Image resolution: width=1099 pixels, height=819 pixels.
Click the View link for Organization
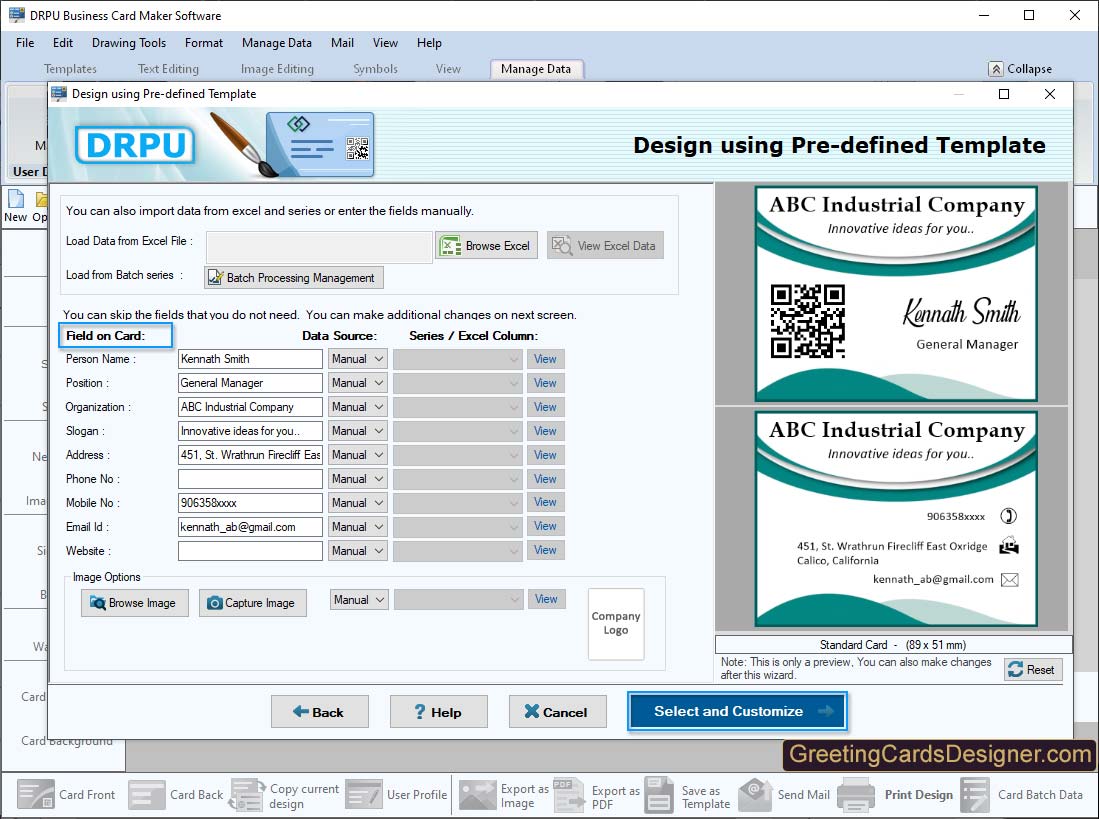[x=545, y=406]
